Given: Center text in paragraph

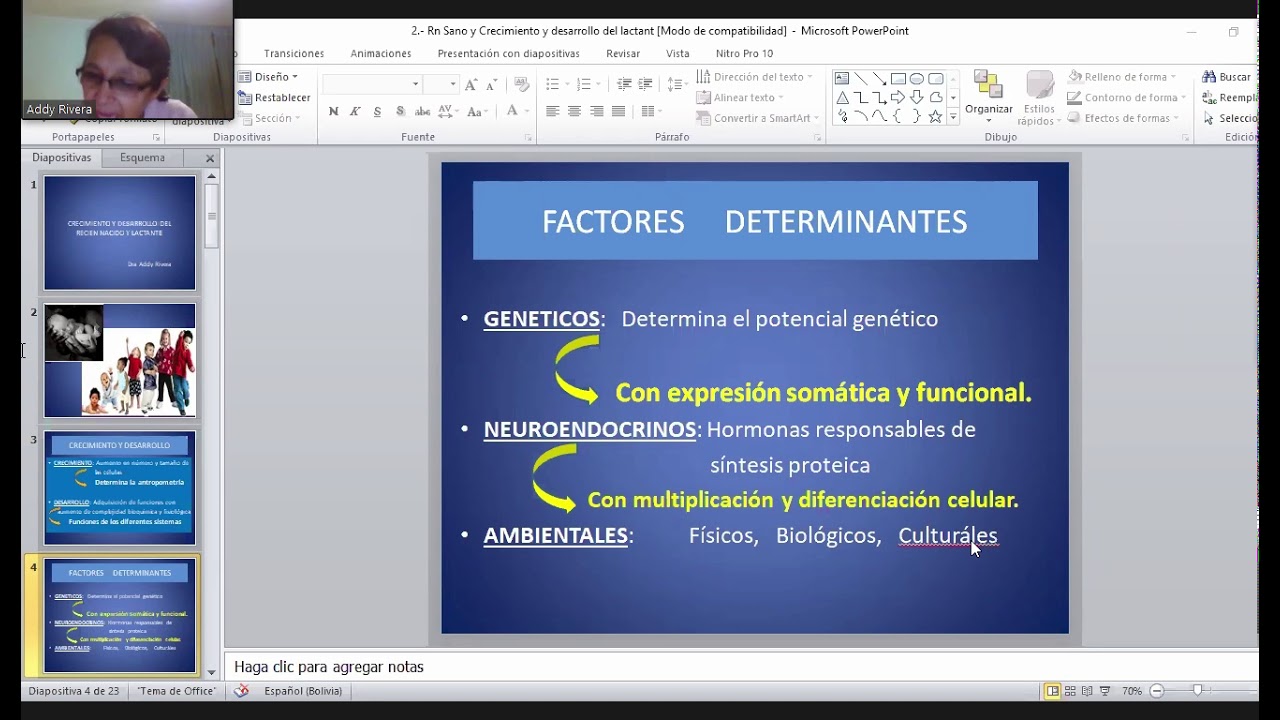Looking at the screenshot, I should [574, 111].
